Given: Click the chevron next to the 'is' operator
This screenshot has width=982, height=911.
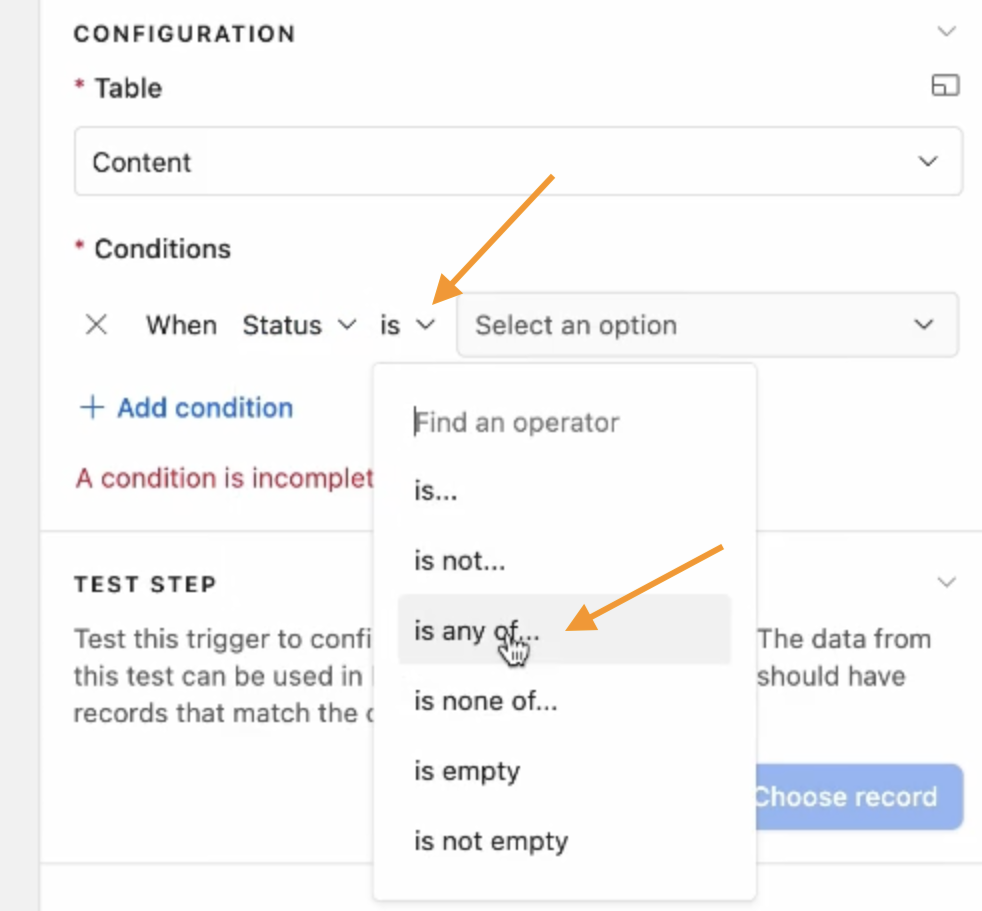Looking at the screenshot, I should [426, 325].
